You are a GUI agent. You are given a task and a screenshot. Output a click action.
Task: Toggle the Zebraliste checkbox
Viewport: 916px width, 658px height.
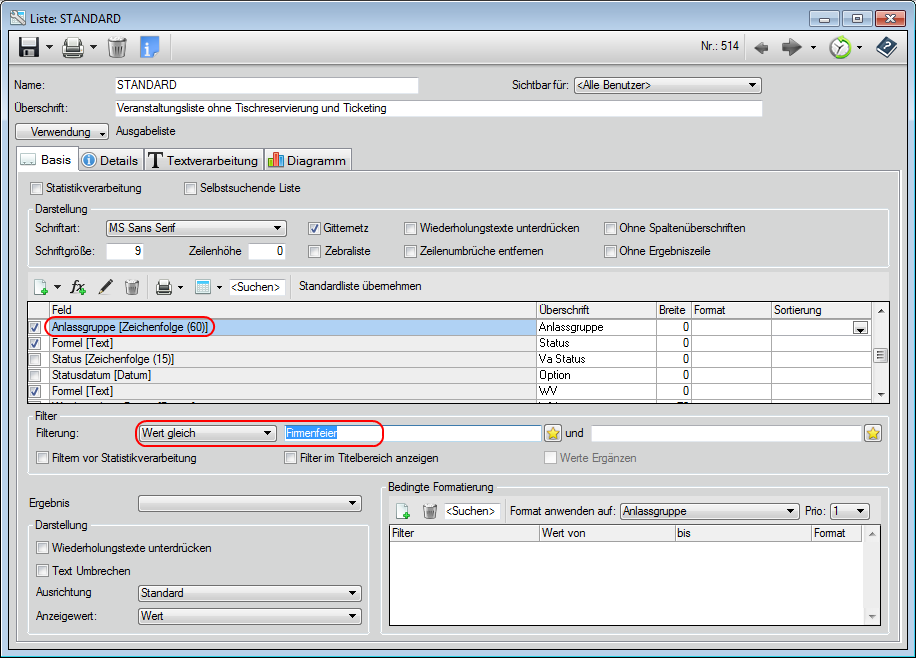[315, 251]
